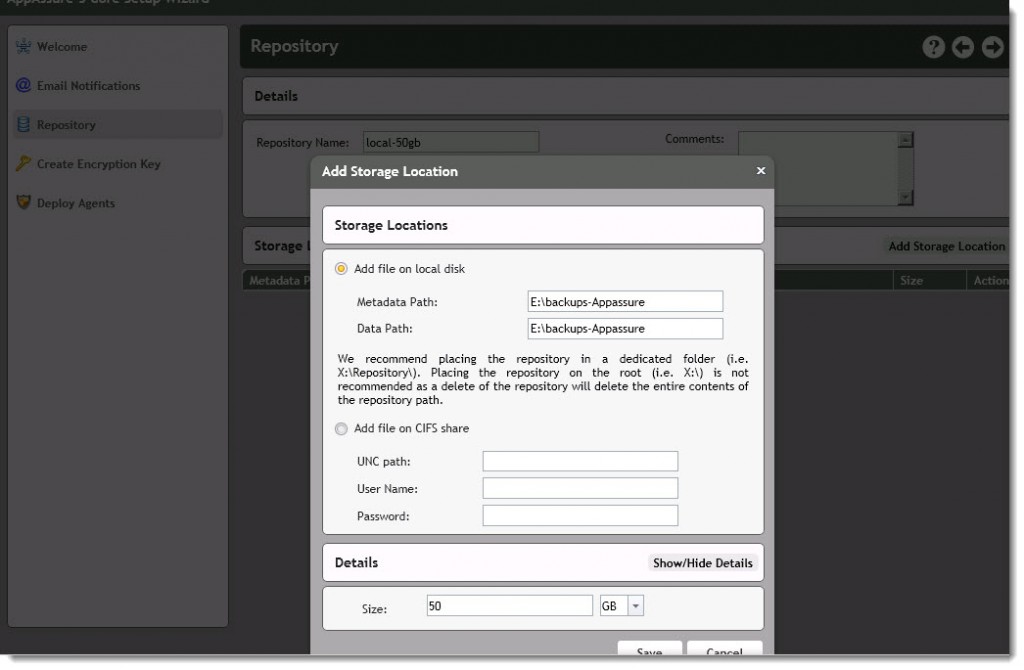
Task: Click the Create Encryption Key wrench icon
Action: click(x=22, y=163)
